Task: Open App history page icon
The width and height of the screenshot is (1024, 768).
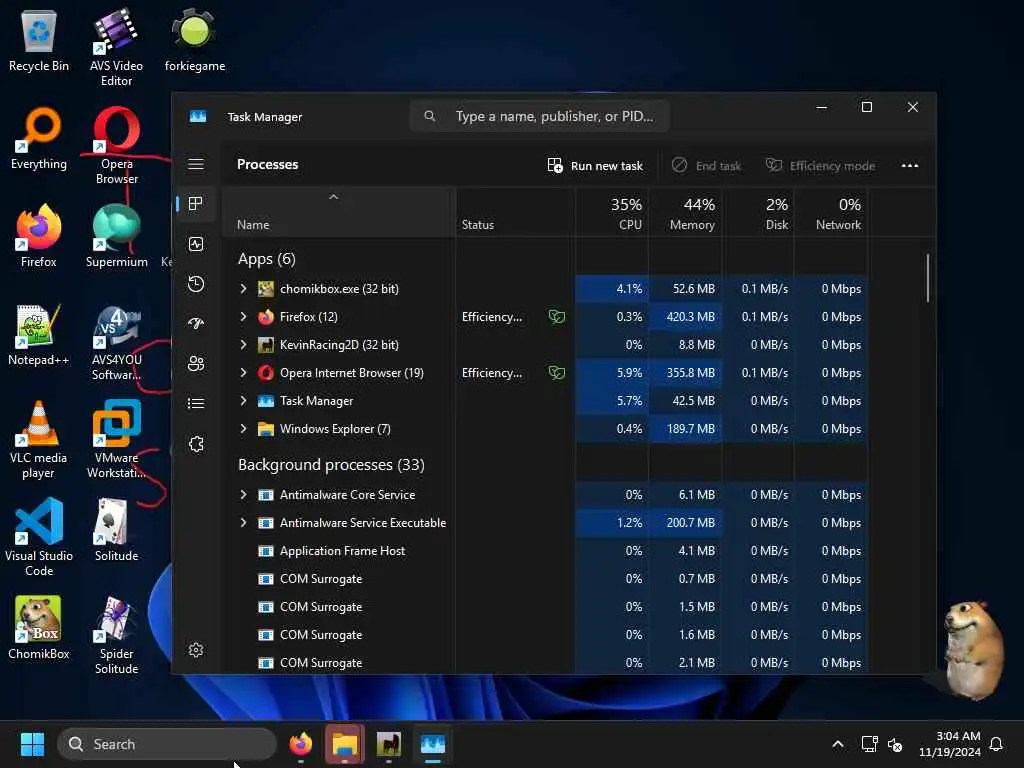Action: click(x=195, y=284)
